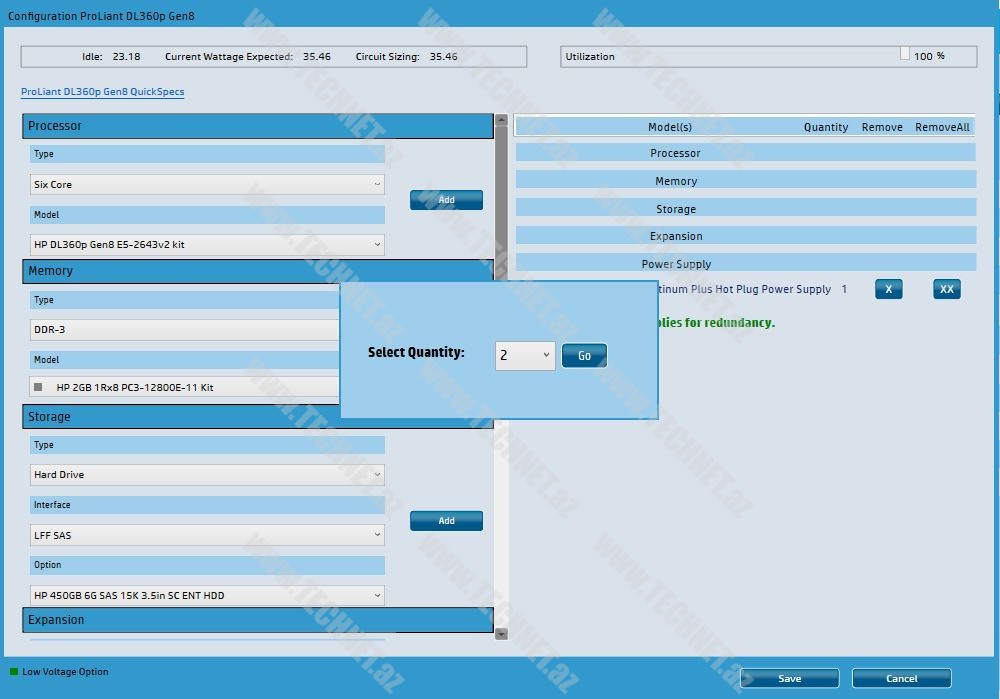This screenshot has width=1000, height=699.
Task: Open the storage Interface dropdown LFF SAS
Action: (x=207, y=535)
